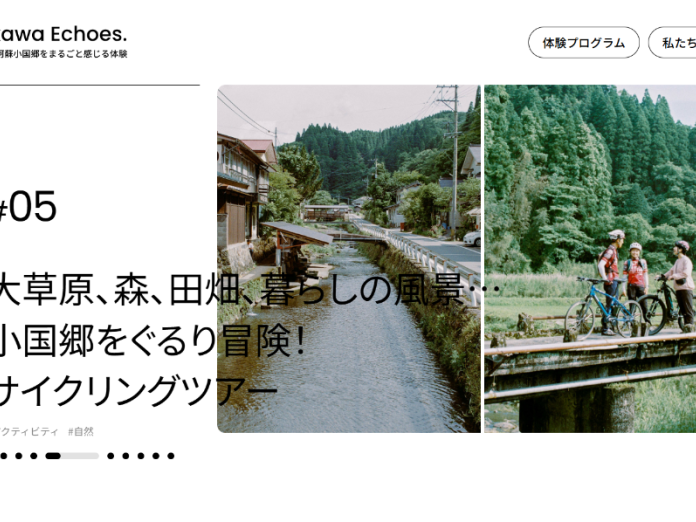Go to second dot right of progress bar
This screenshot has height=522, width=696.
[x=126, y=456]
